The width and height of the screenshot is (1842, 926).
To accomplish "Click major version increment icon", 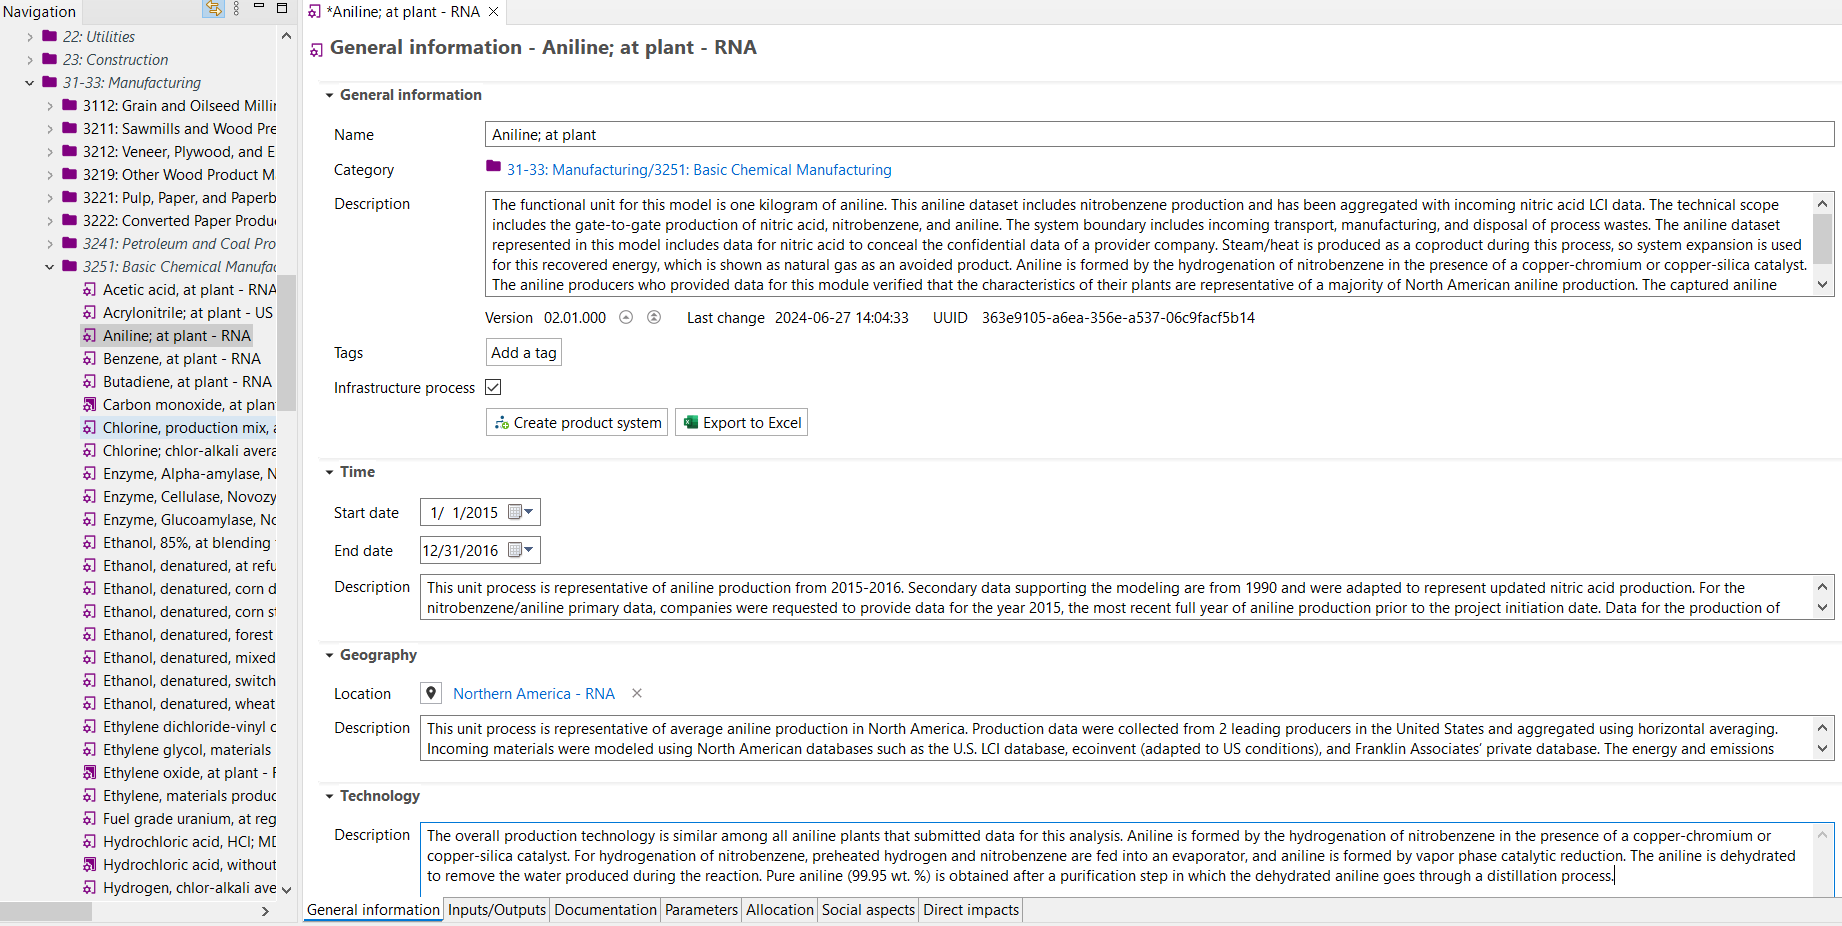I will (654, 317).
